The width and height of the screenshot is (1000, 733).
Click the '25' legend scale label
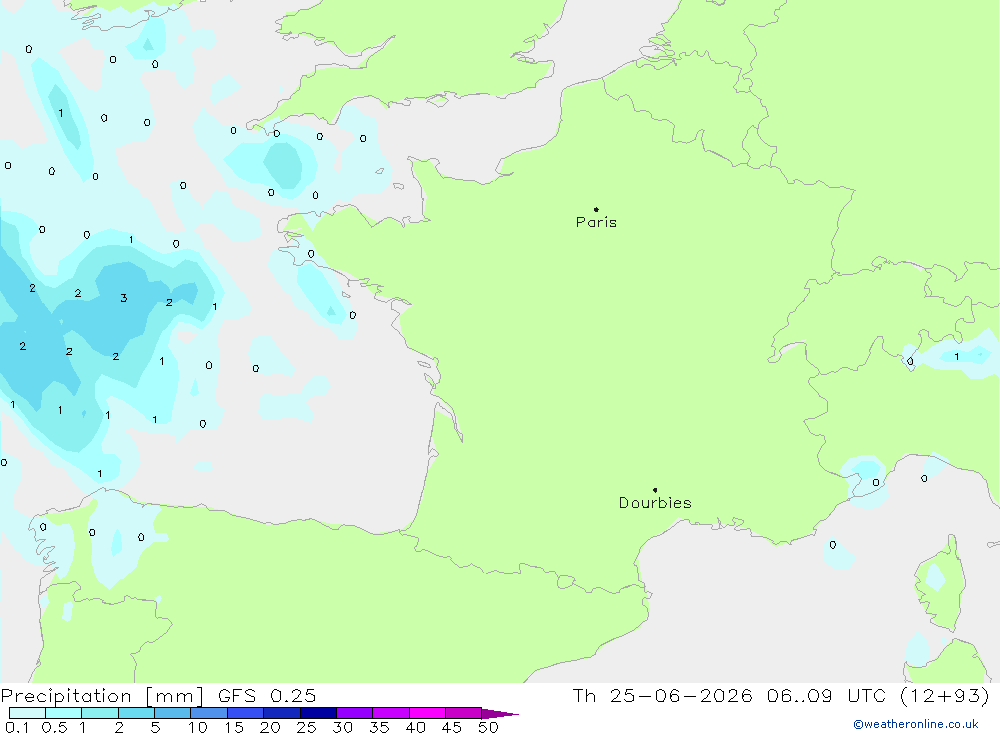[x=306, y=727]
